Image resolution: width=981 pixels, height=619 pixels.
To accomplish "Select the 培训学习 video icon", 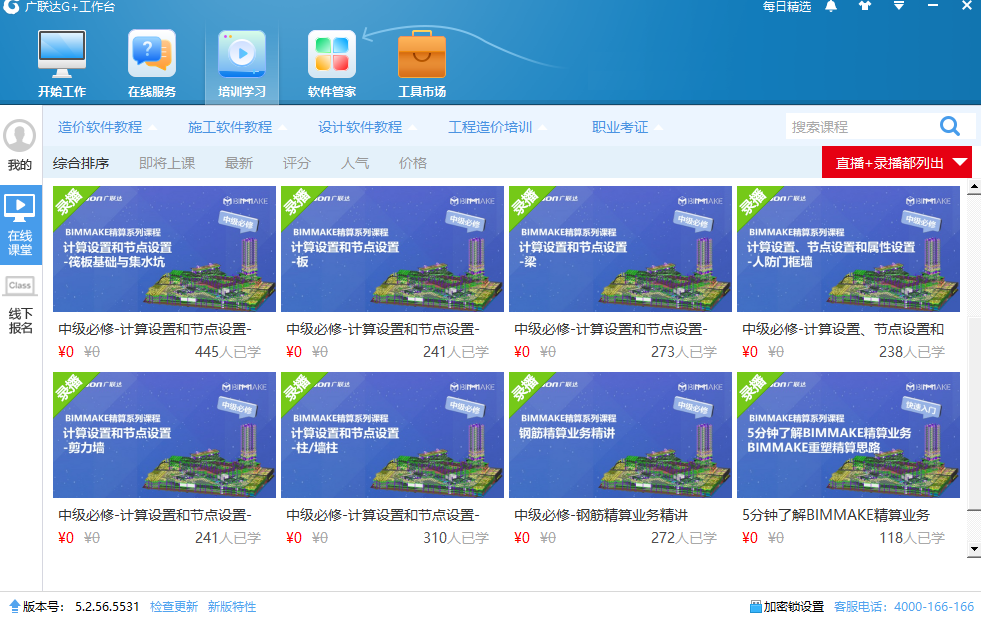I will 241,54.
